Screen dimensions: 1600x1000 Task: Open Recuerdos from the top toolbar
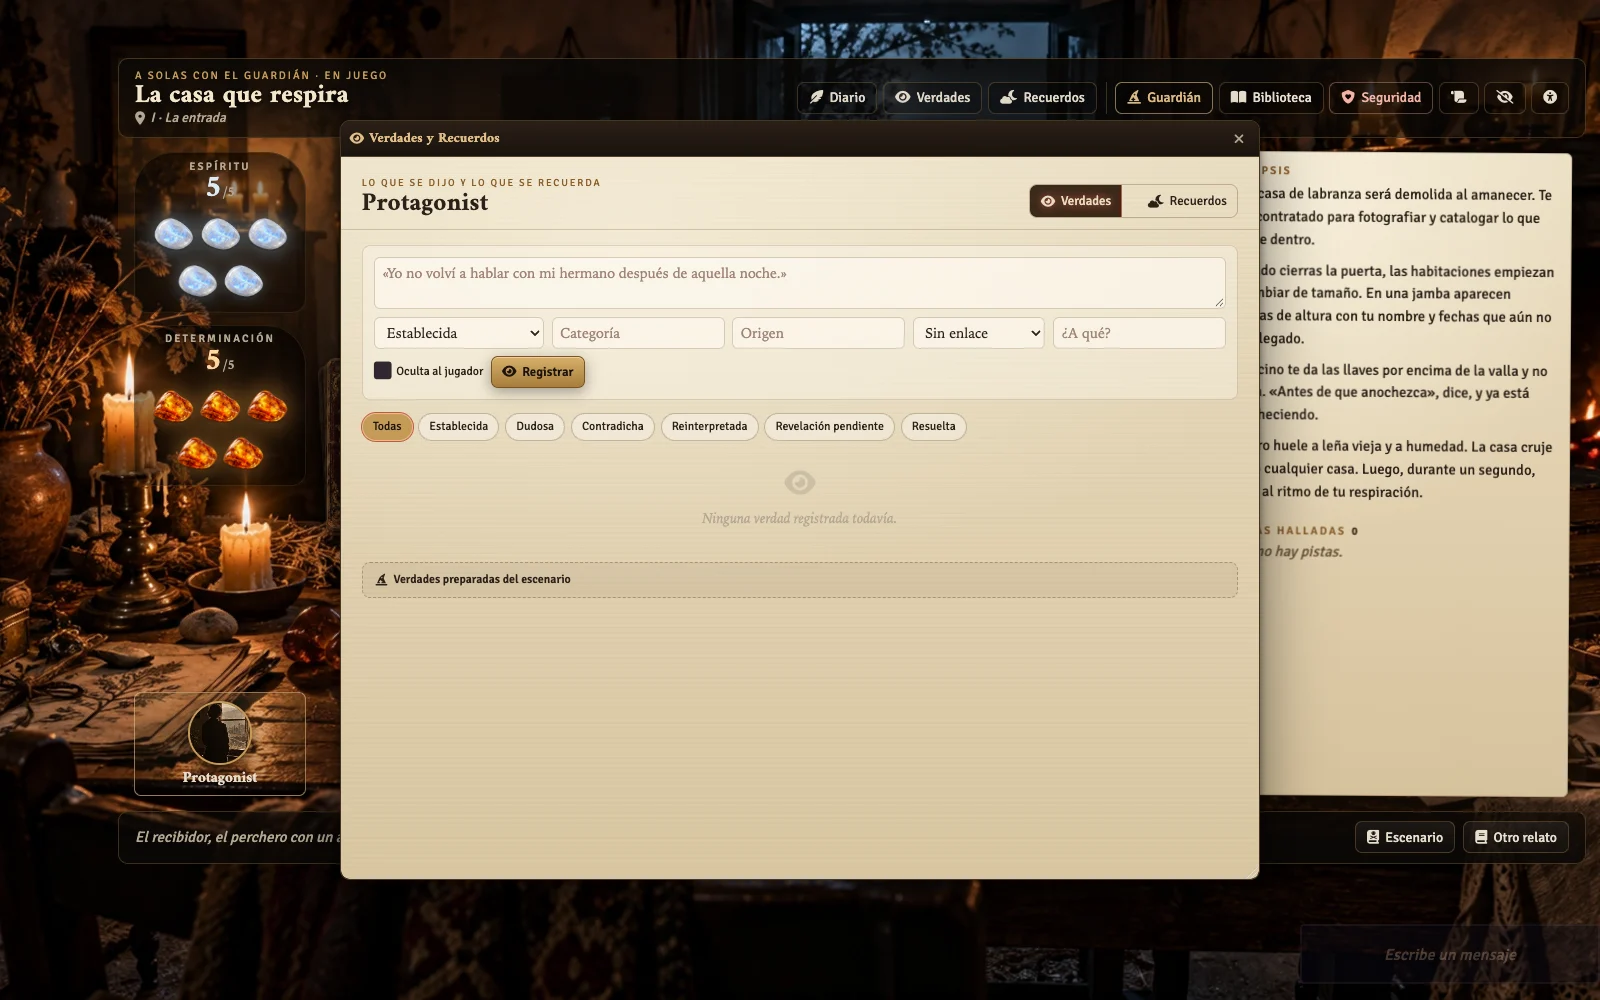click(1042, 98)
